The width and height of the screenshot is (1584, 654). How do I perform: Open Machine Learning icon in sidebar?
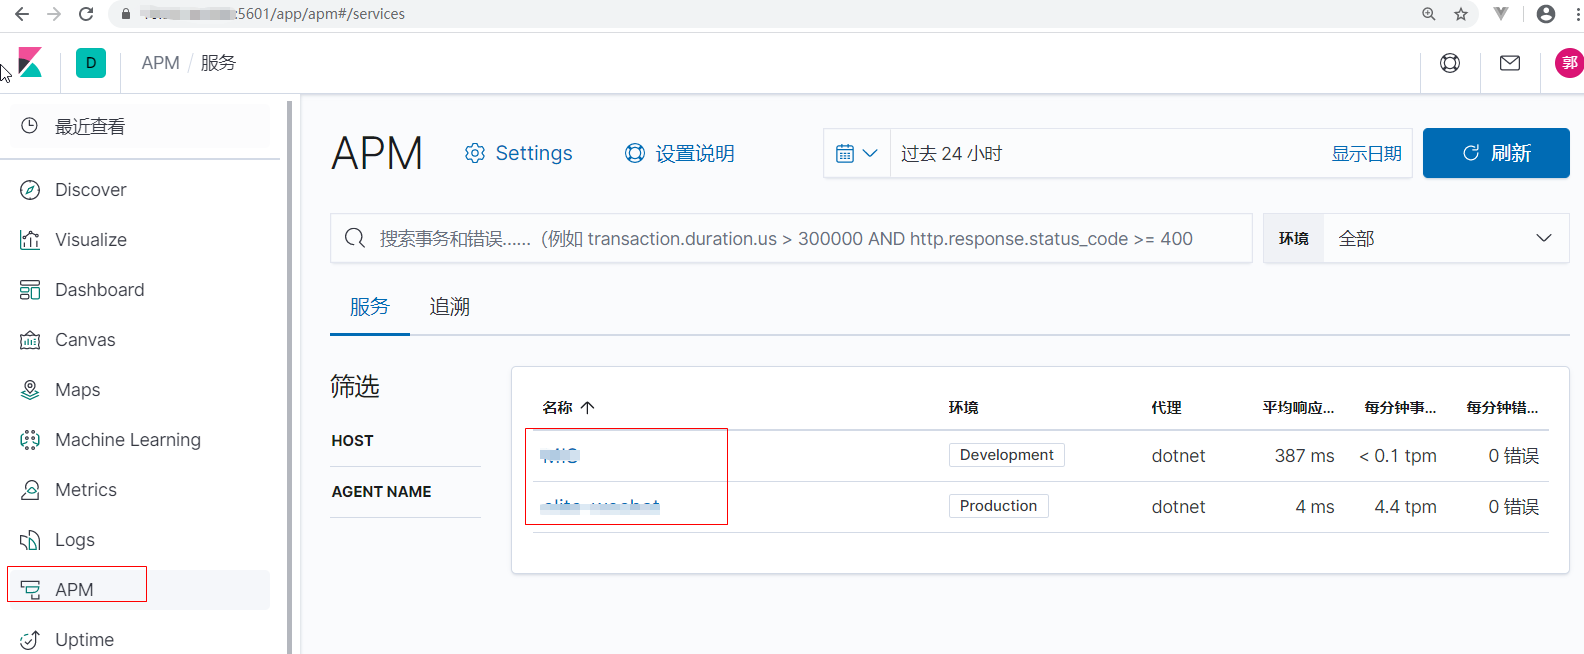(x=30, y=440)
